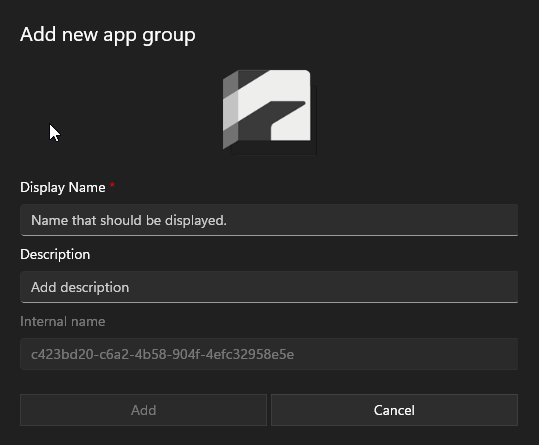Click the 'Add new app group' title
Viewport: 539px width, 445px height.
(x=108, y=35)
